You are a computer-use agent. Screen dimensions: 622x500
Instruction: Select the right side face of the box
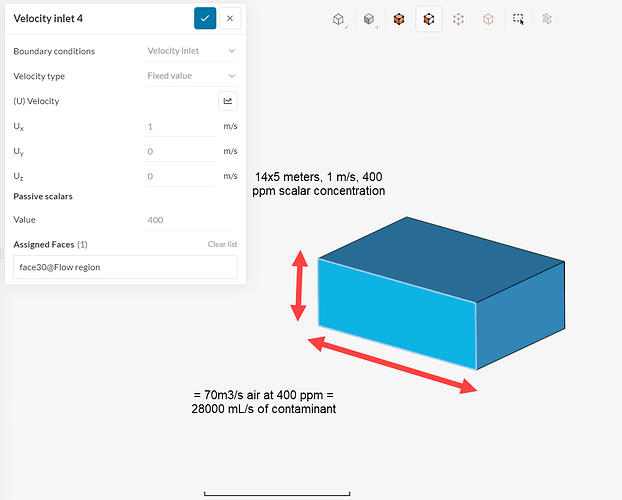point(520,315)
